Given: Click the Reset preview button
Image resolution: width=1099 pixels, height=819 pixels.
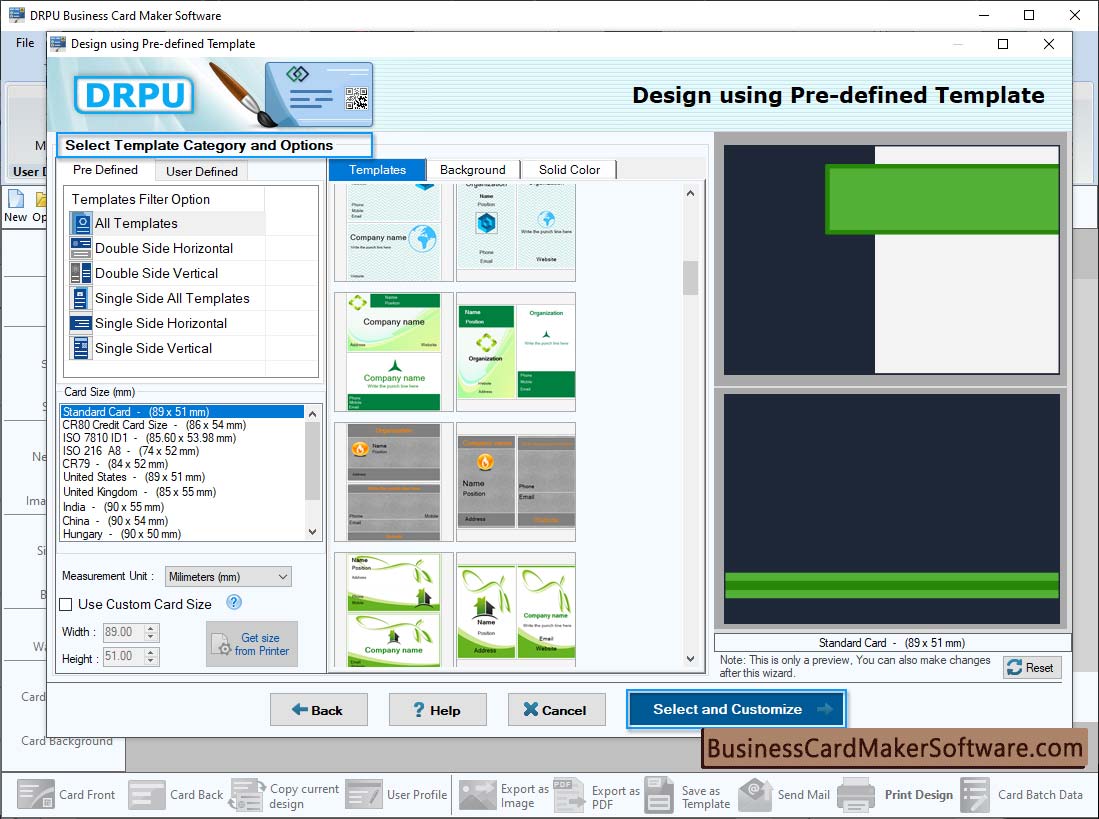Looking at the screenshot, I should coord(1032,668).
